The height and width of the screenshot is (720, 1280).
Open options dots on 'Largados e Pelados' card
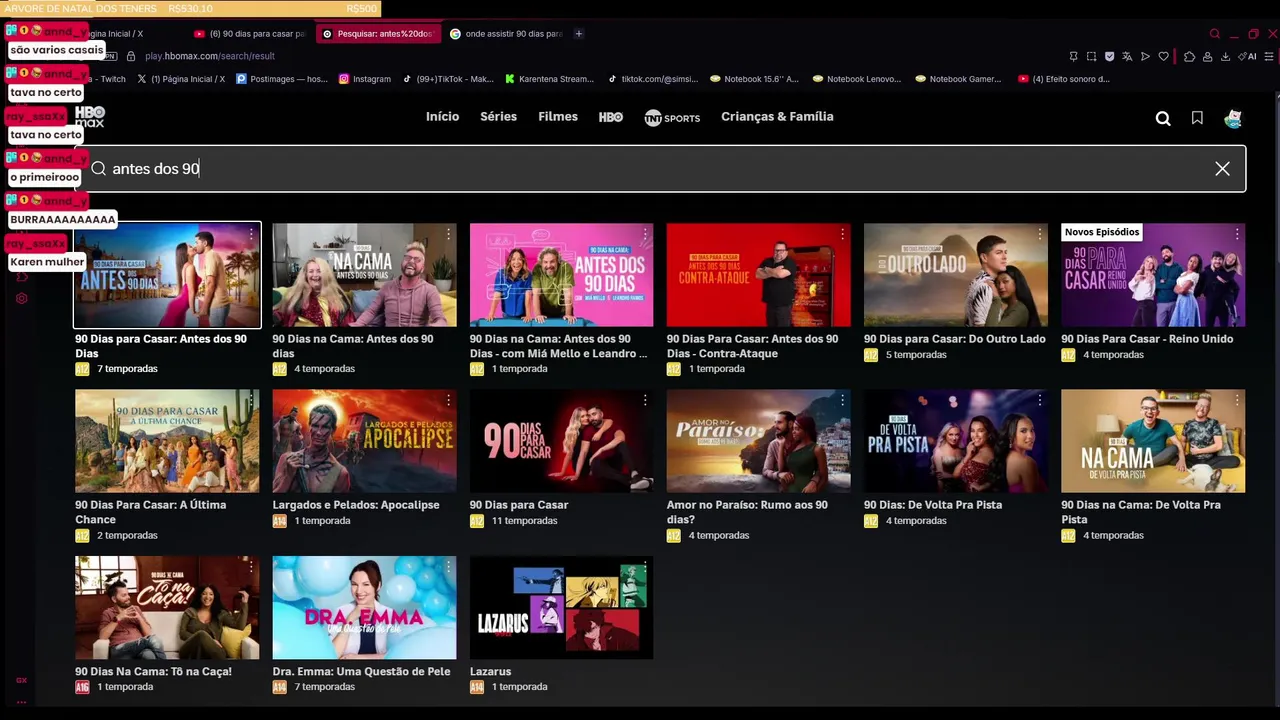[x=448, y=400]
